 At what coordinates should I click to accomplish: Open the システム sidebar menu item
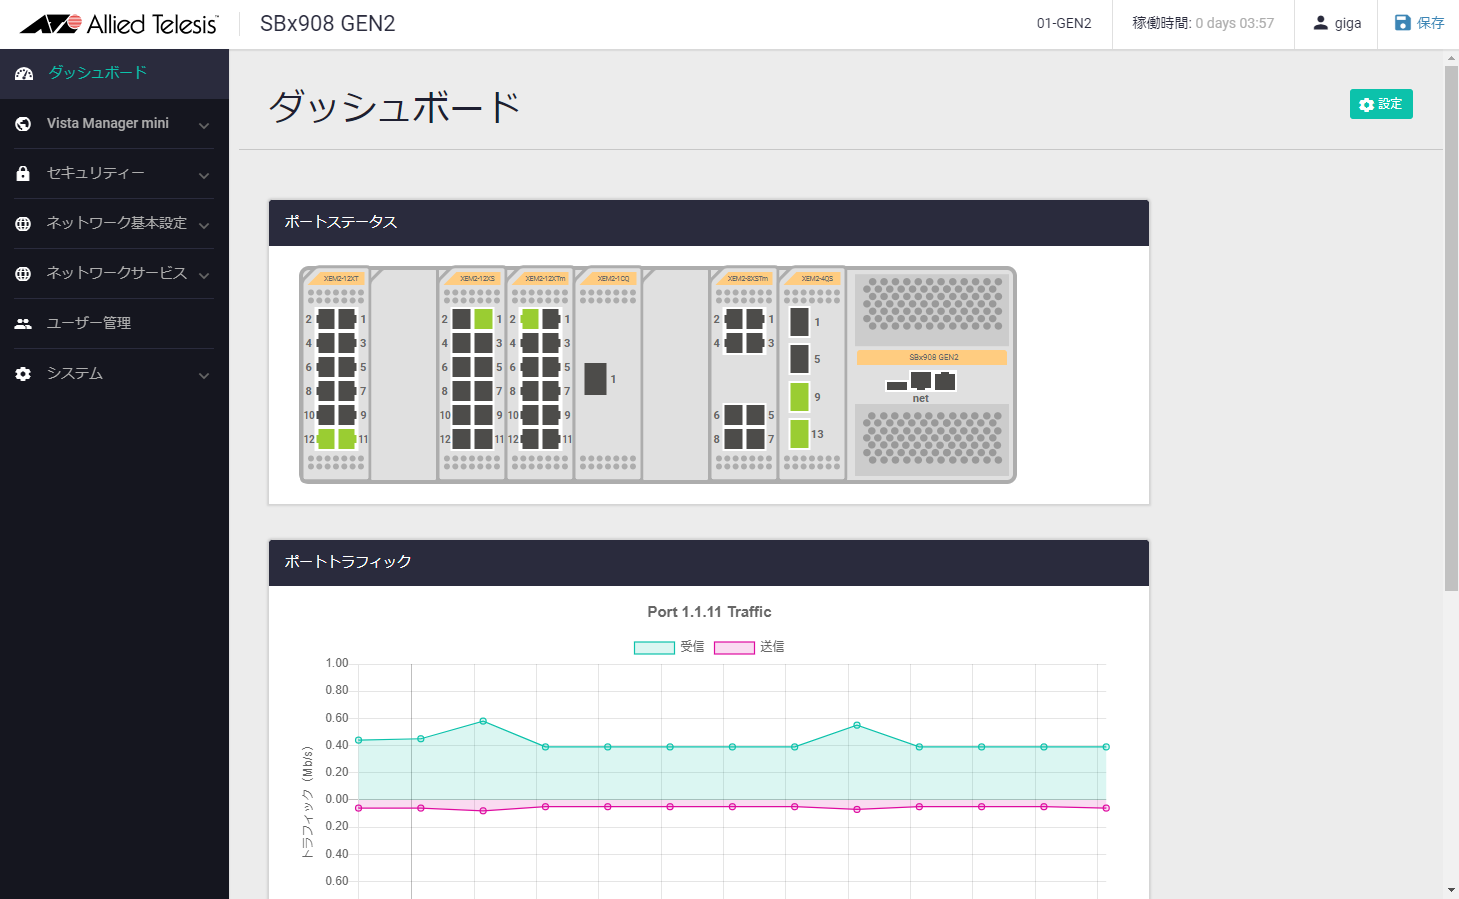pos(114,373)
